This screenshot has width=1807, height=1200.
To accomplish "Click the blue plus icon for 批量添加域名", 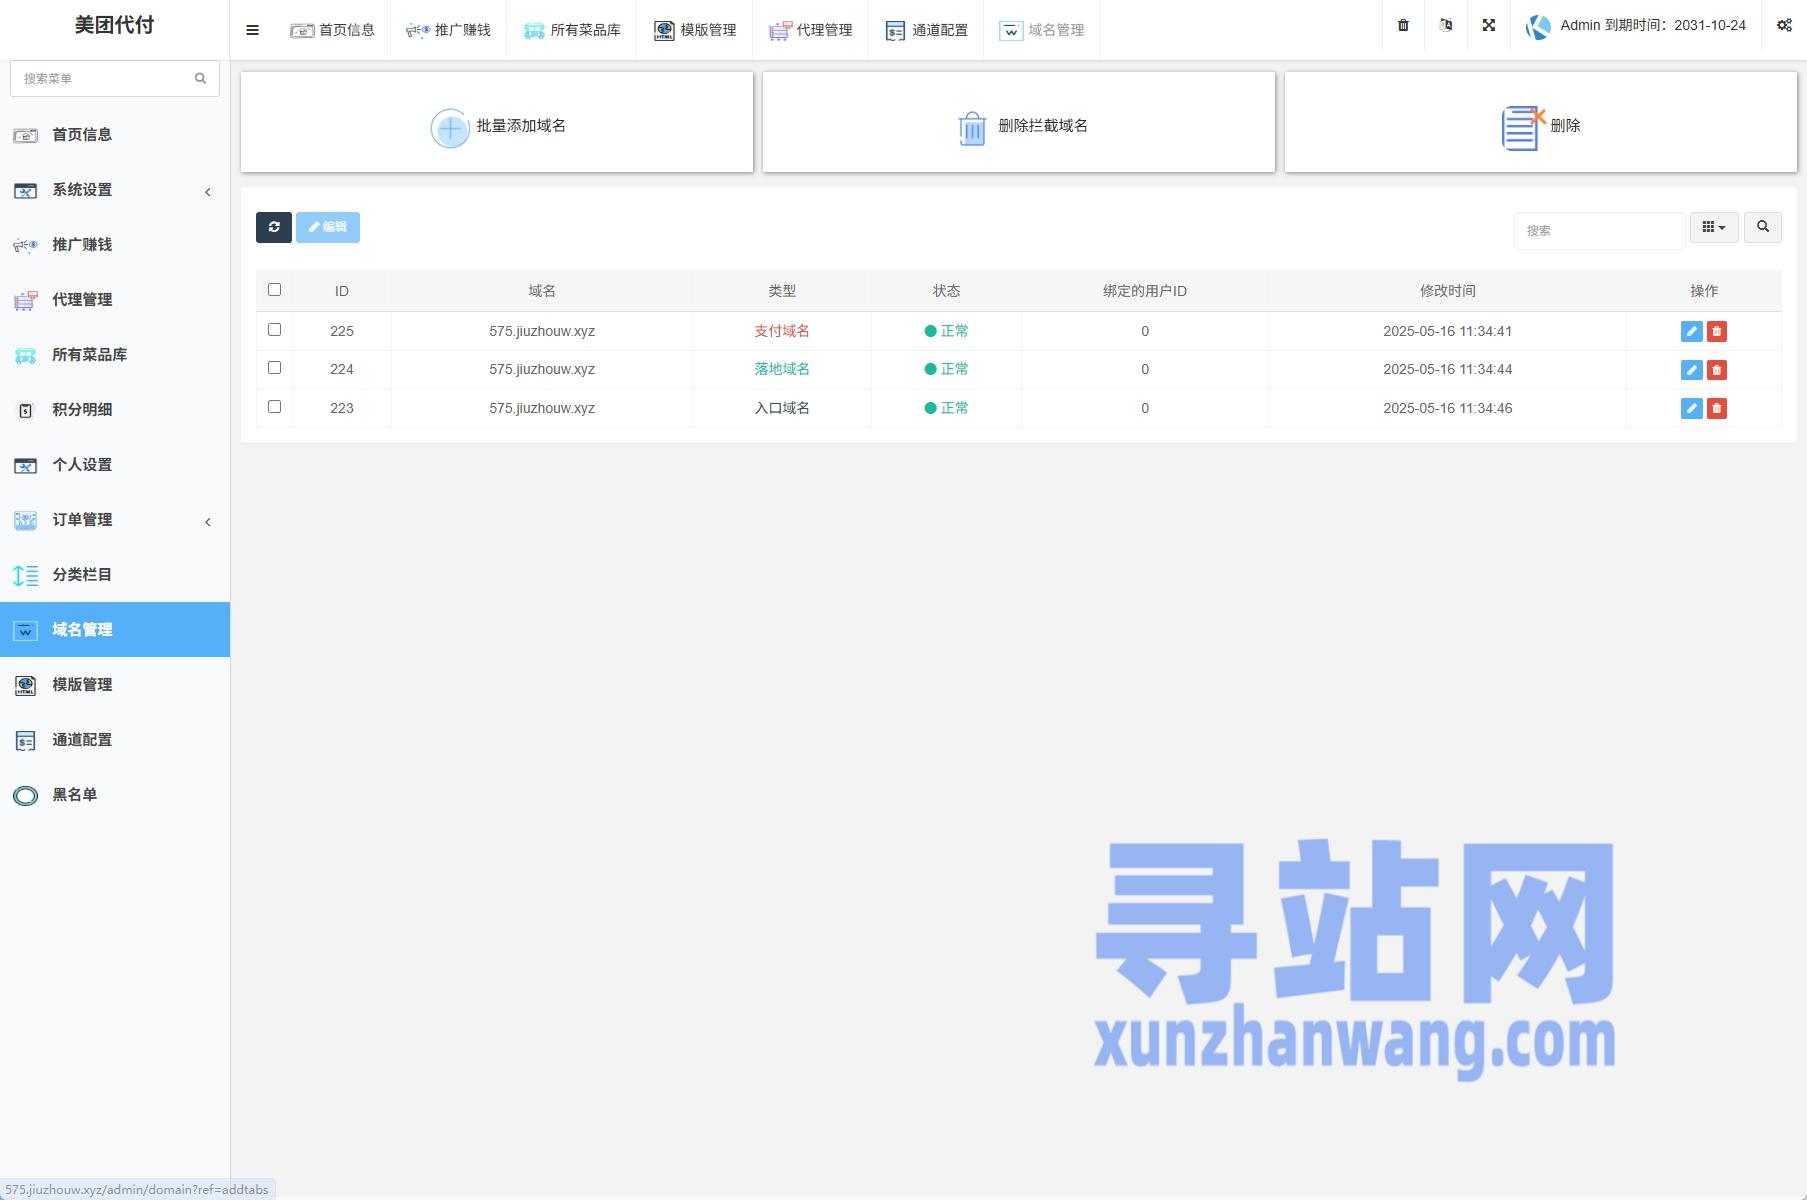I will (x=450, y=128).
